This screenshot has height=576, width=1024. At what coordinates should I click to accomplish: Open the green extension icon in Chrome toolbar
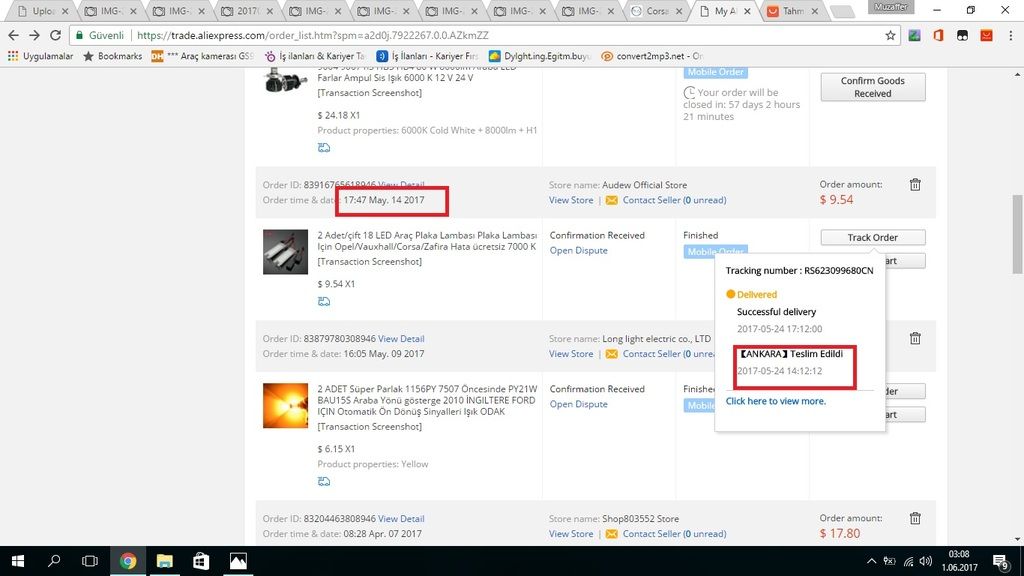(914, 35)
